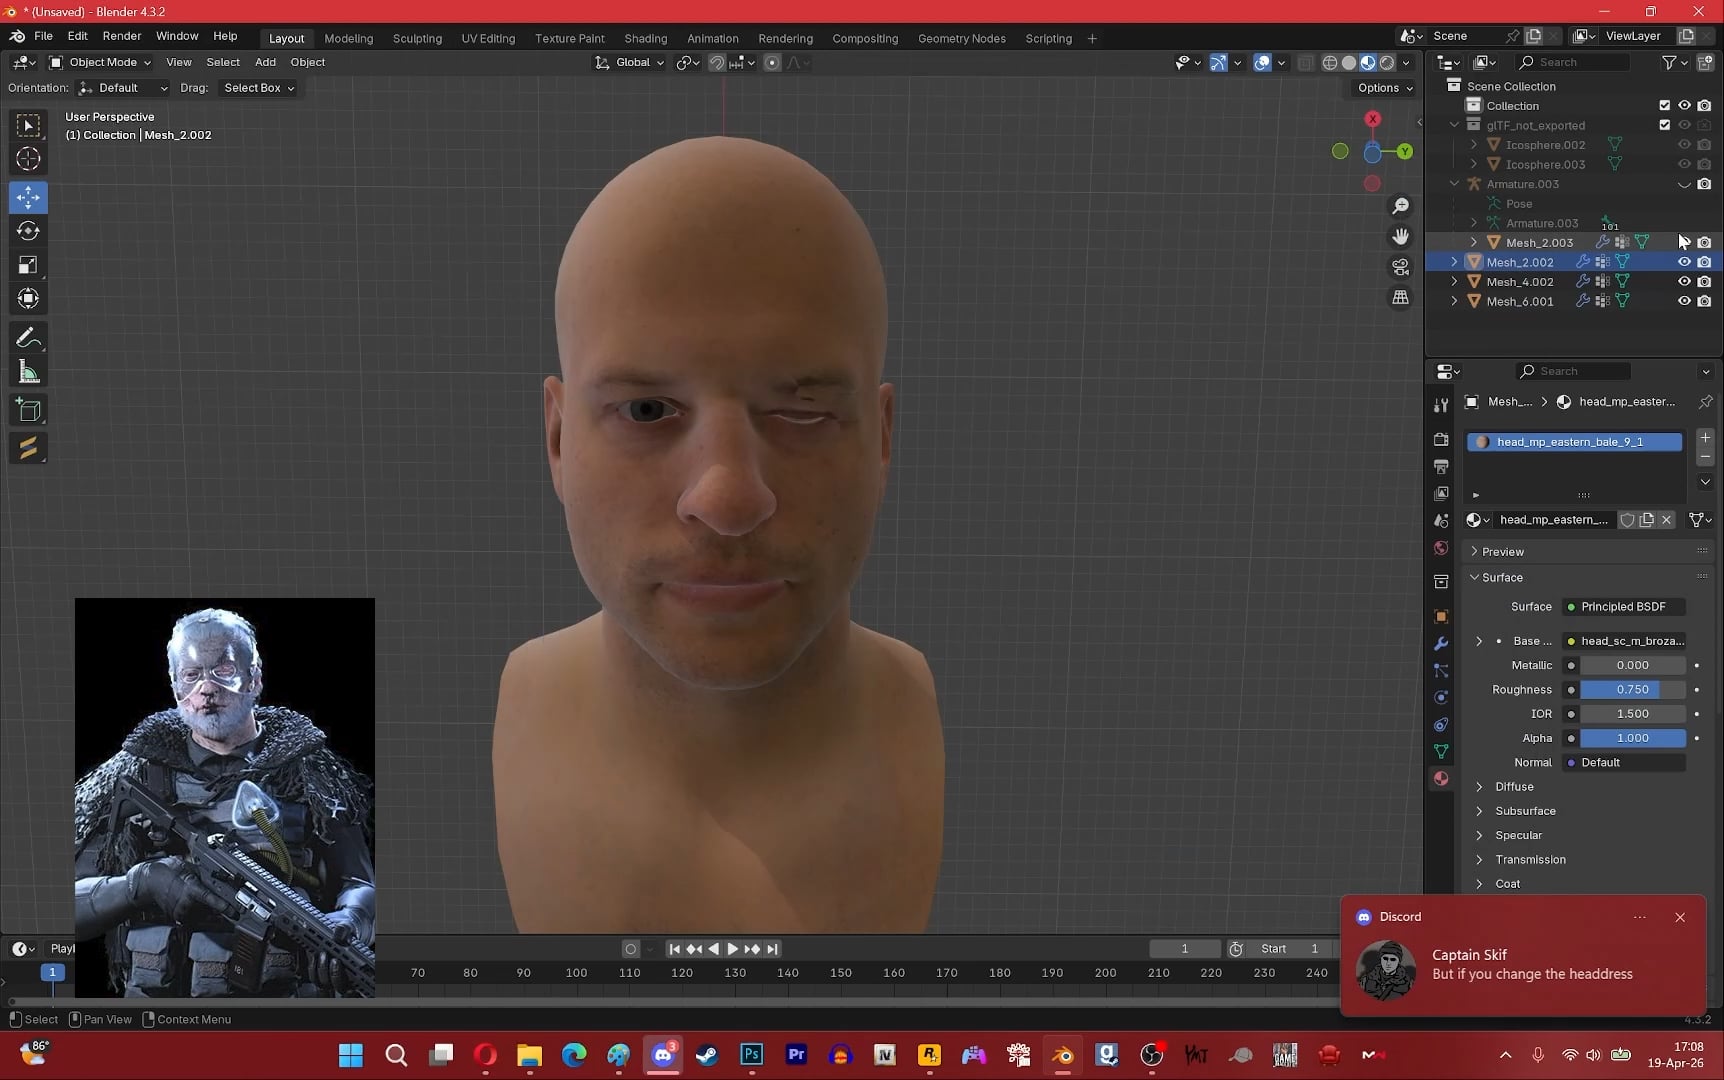Click the Options button in the viewport header
The height and width of the screenshot is (1080, 1724).
[x=1384, y=88]
